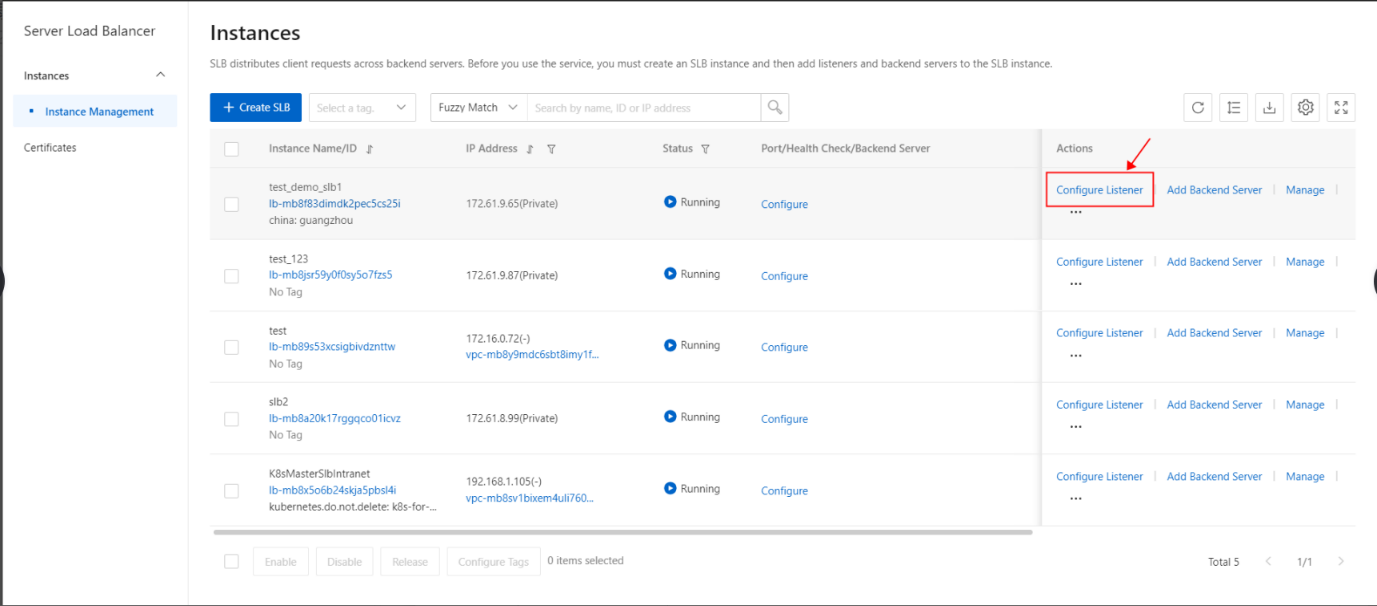The height and width of the screenshot is (606, 1377).
Task: Click Configure Listener for test_demo_slb1
Action: point(1100,190)
